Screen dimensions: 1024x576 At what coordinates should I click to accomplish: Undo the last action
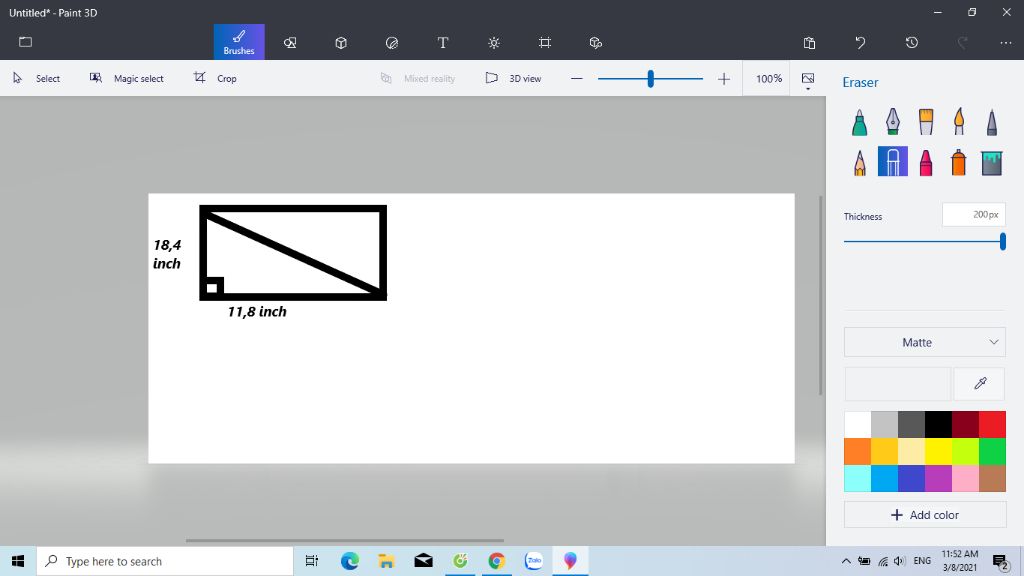tap(860, 43)
